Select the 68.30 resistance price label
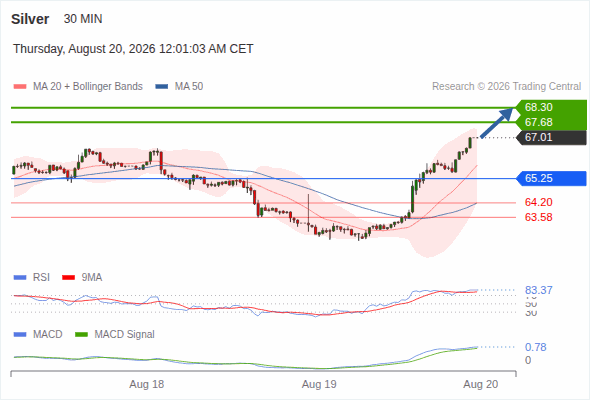590x400 pixels. point(538,107)
